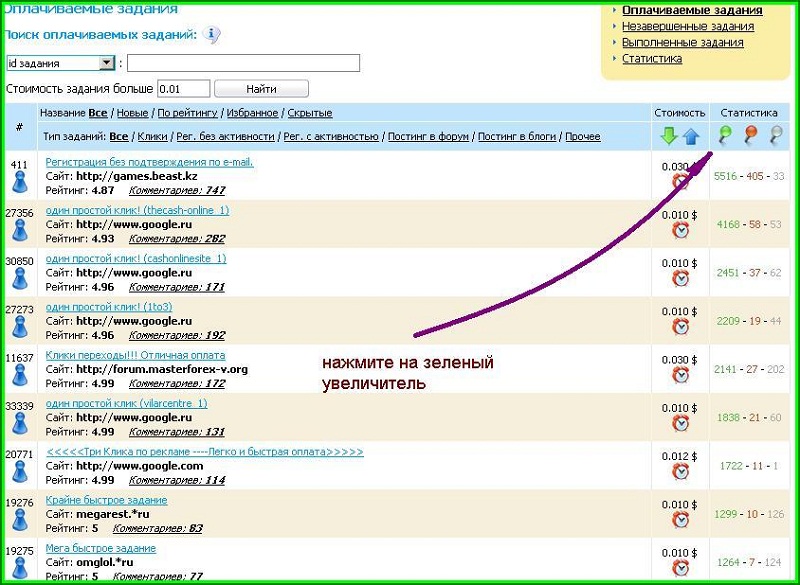Click the blue pawn icon for task 11637

point(19,375)
